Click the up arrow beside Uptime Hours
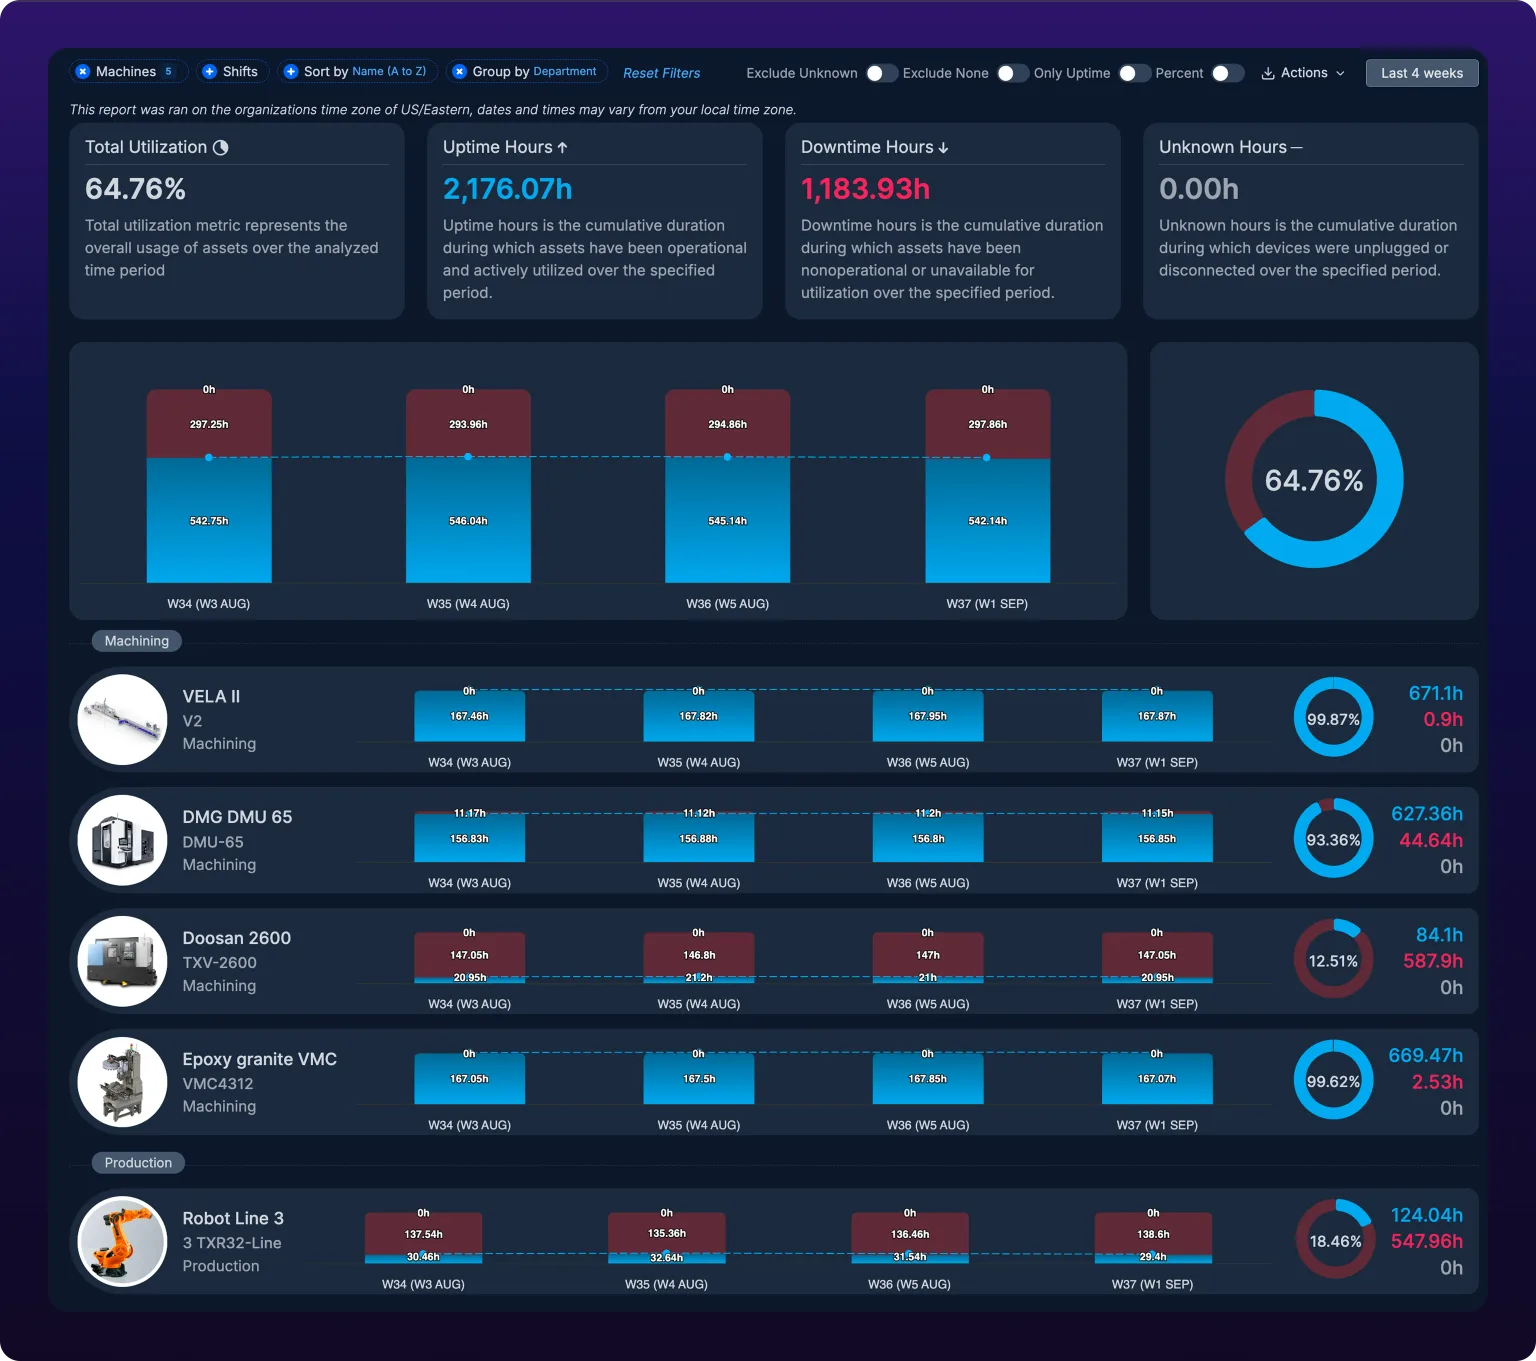This screenshot has width=1536, height=1361. 562,147
